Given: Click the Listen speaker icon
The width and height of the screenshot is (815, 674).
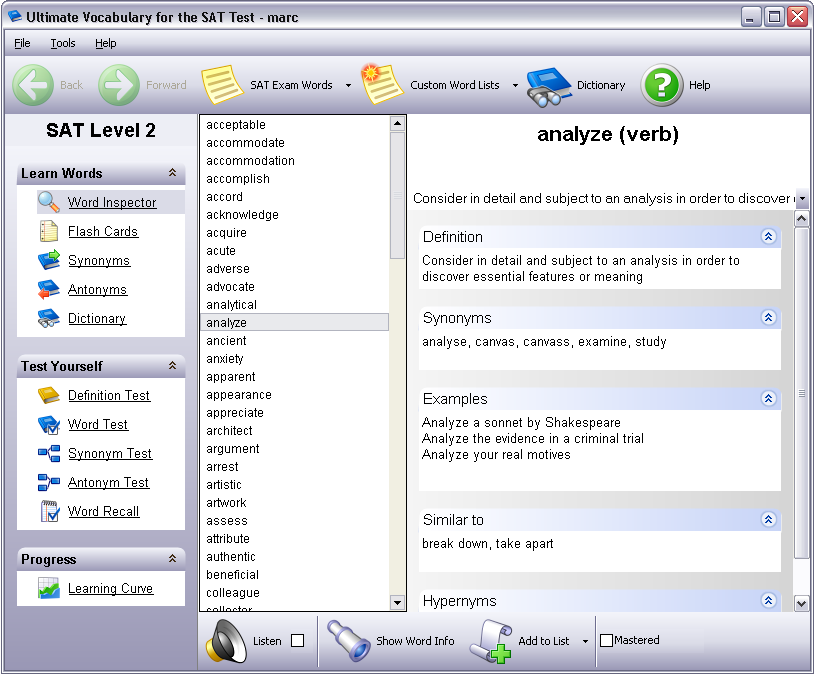Looking at the screenshot, I should [227, 641].
